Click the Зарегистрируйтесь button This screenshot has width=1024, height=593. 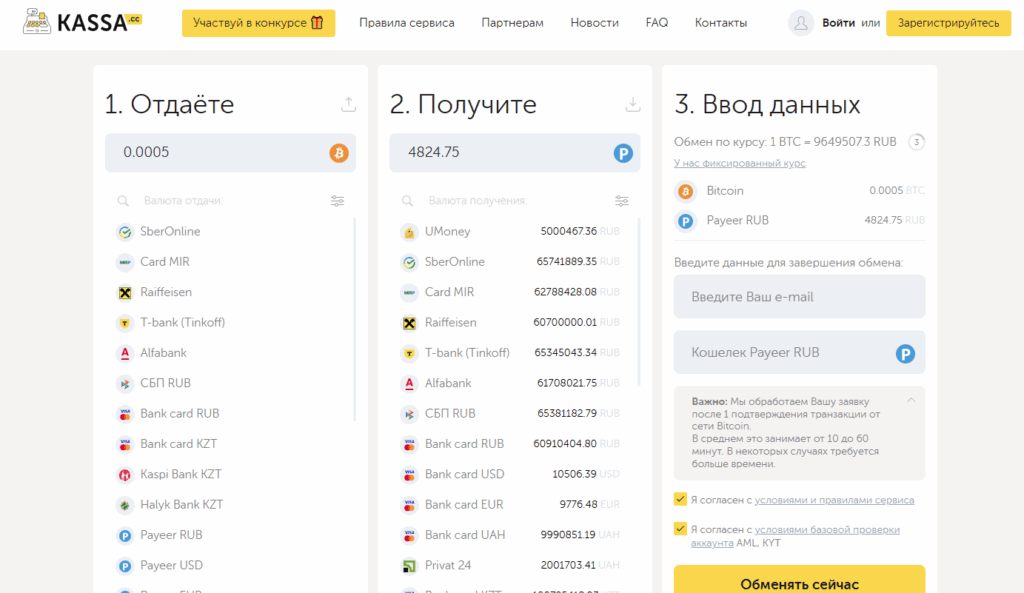[948, 23]
